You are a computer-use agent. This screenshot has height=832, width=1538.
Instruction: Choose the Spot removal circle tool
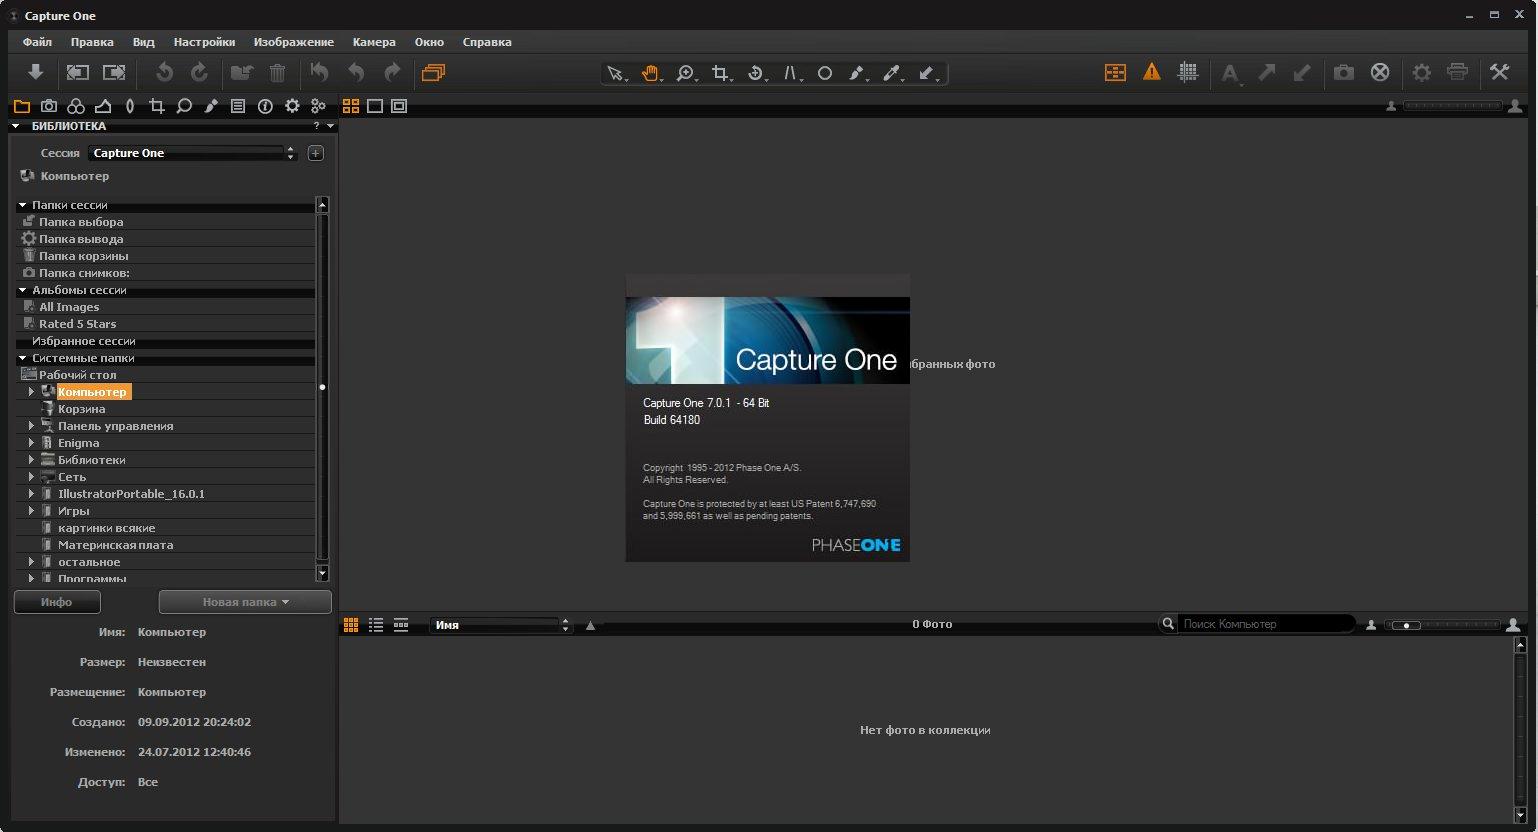825,73
